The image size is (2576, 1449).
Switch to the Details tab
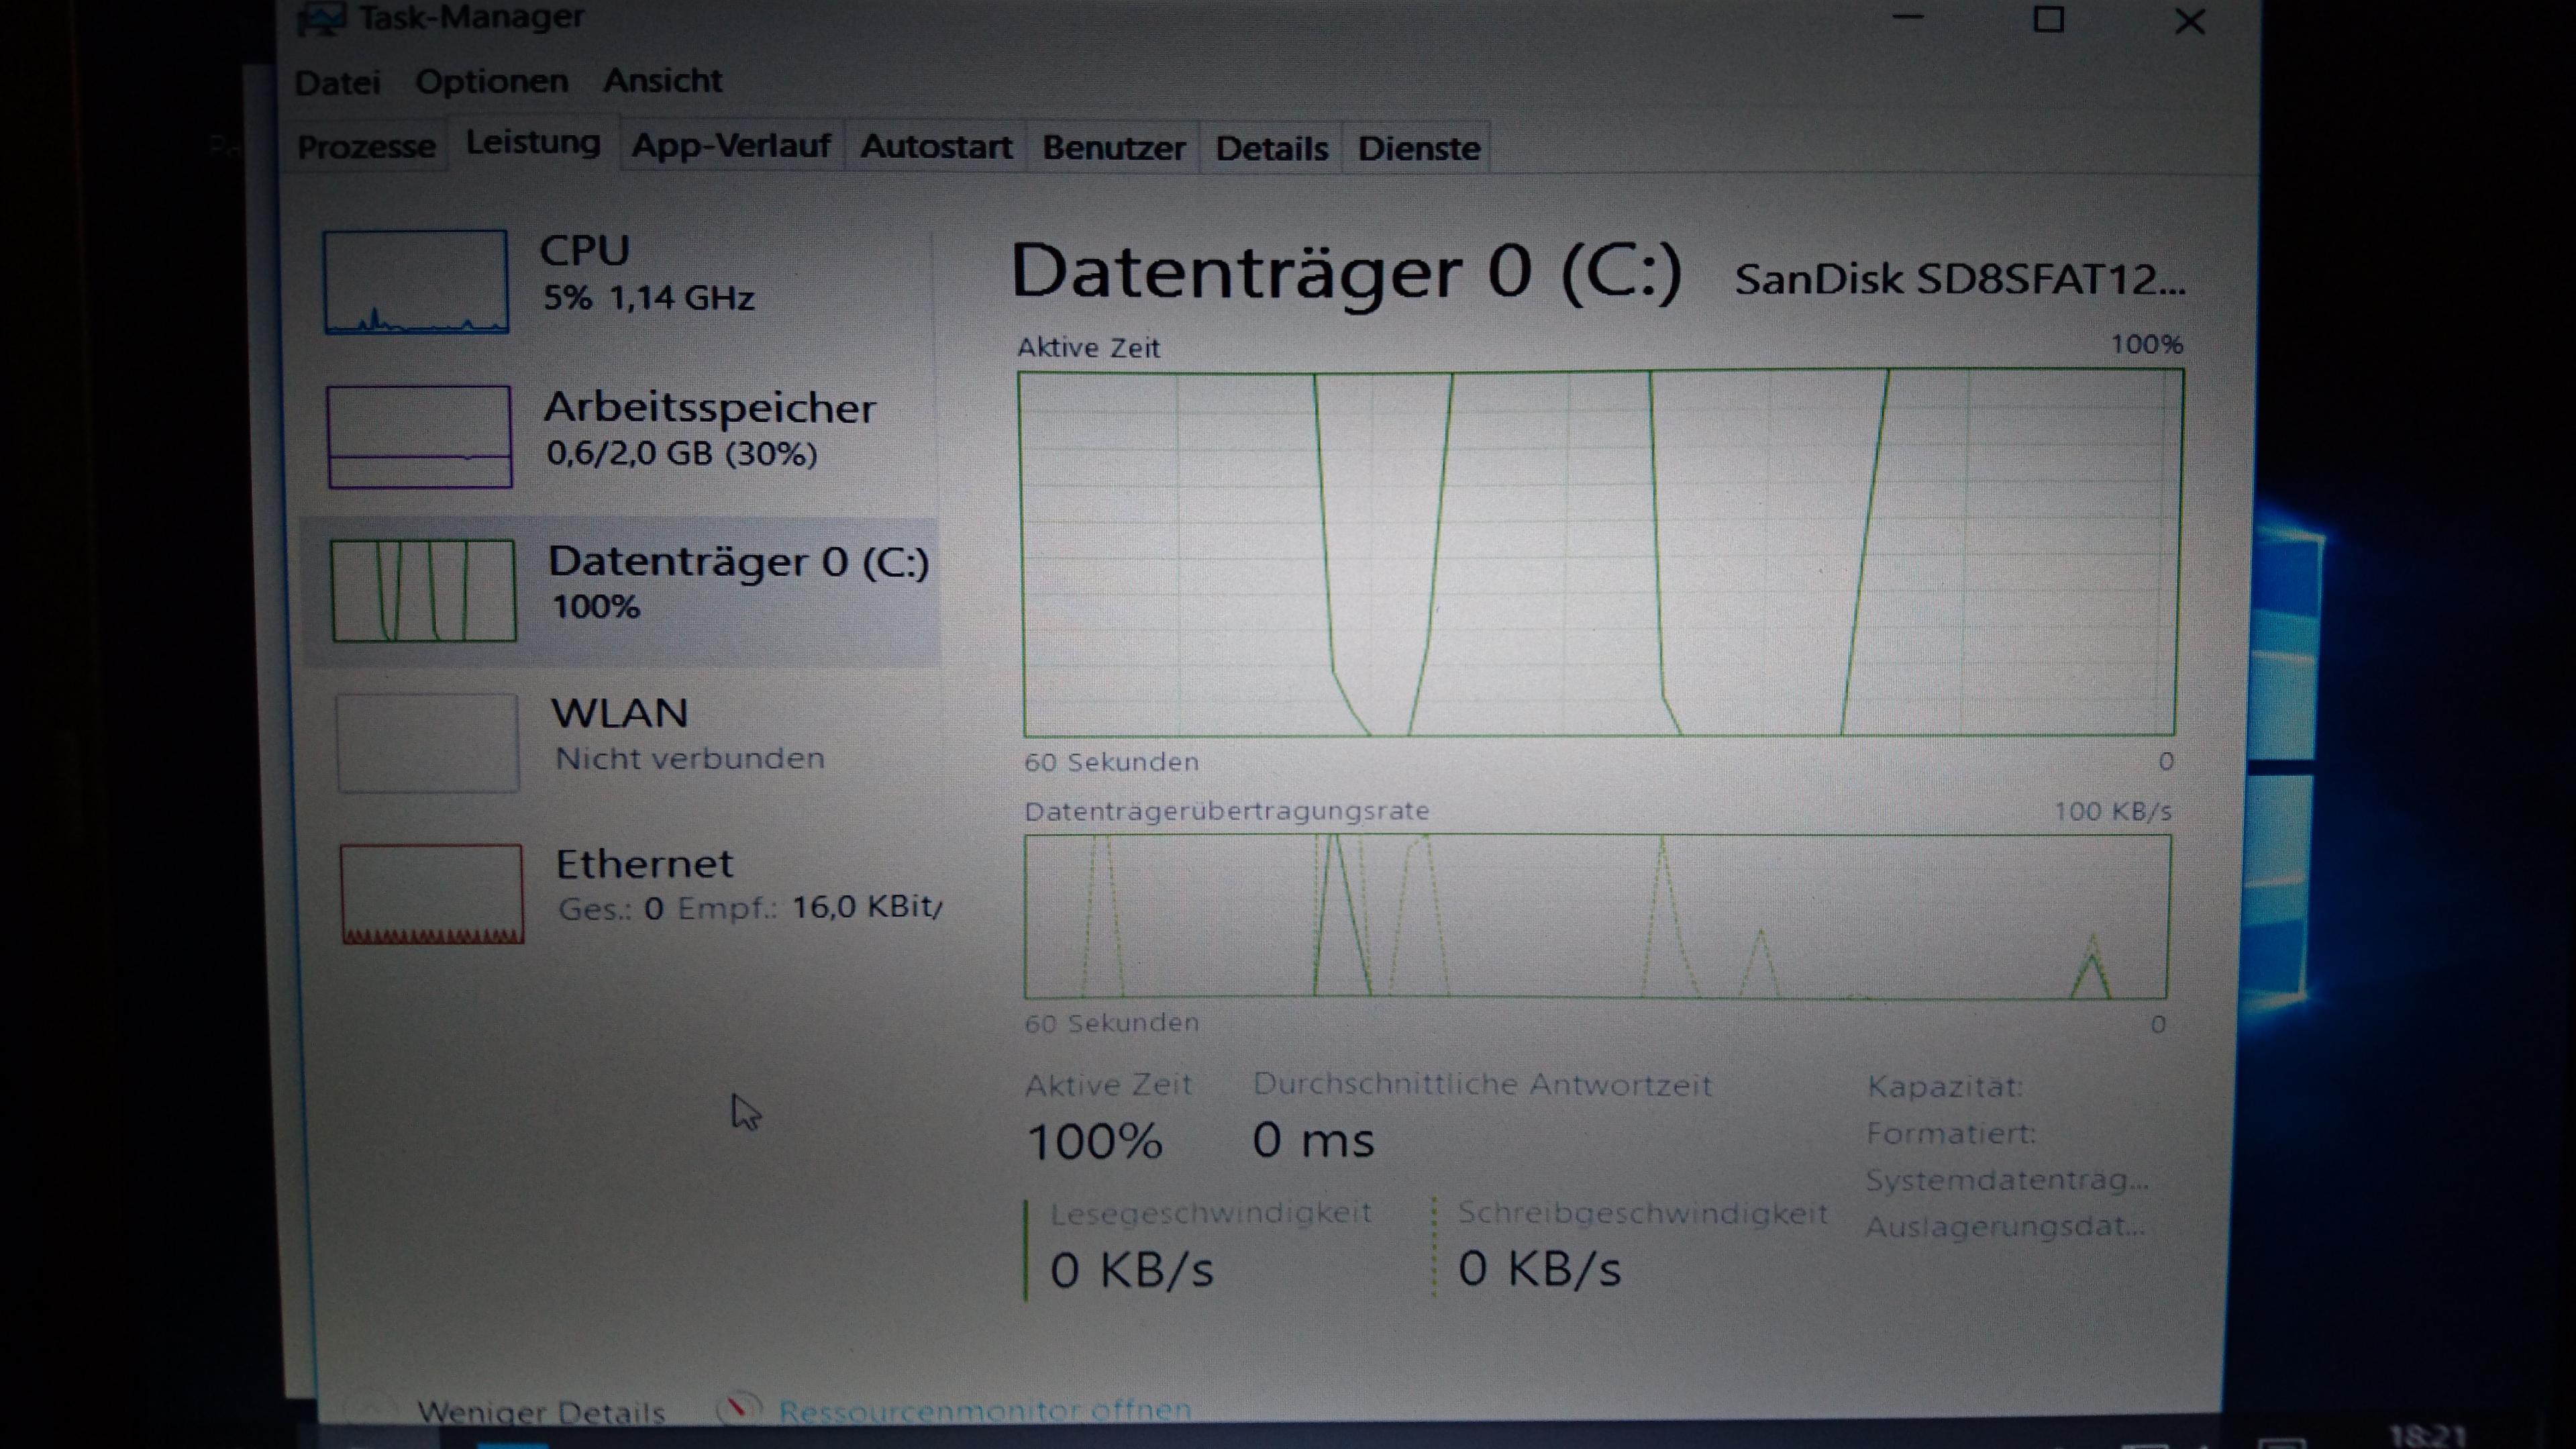coord(1271,149)
